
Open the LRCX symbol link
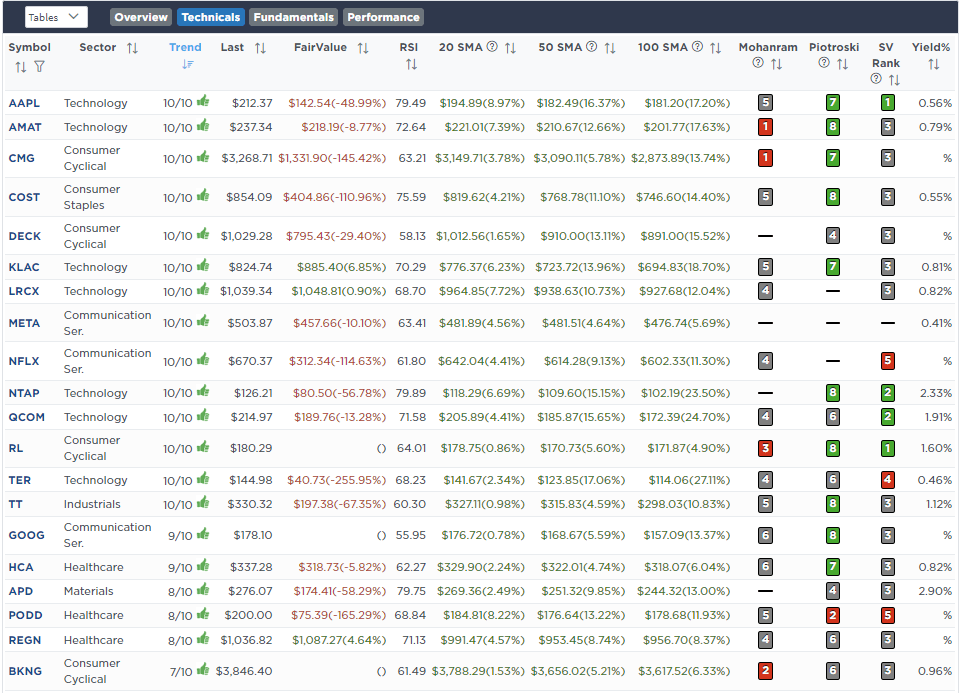24,291
